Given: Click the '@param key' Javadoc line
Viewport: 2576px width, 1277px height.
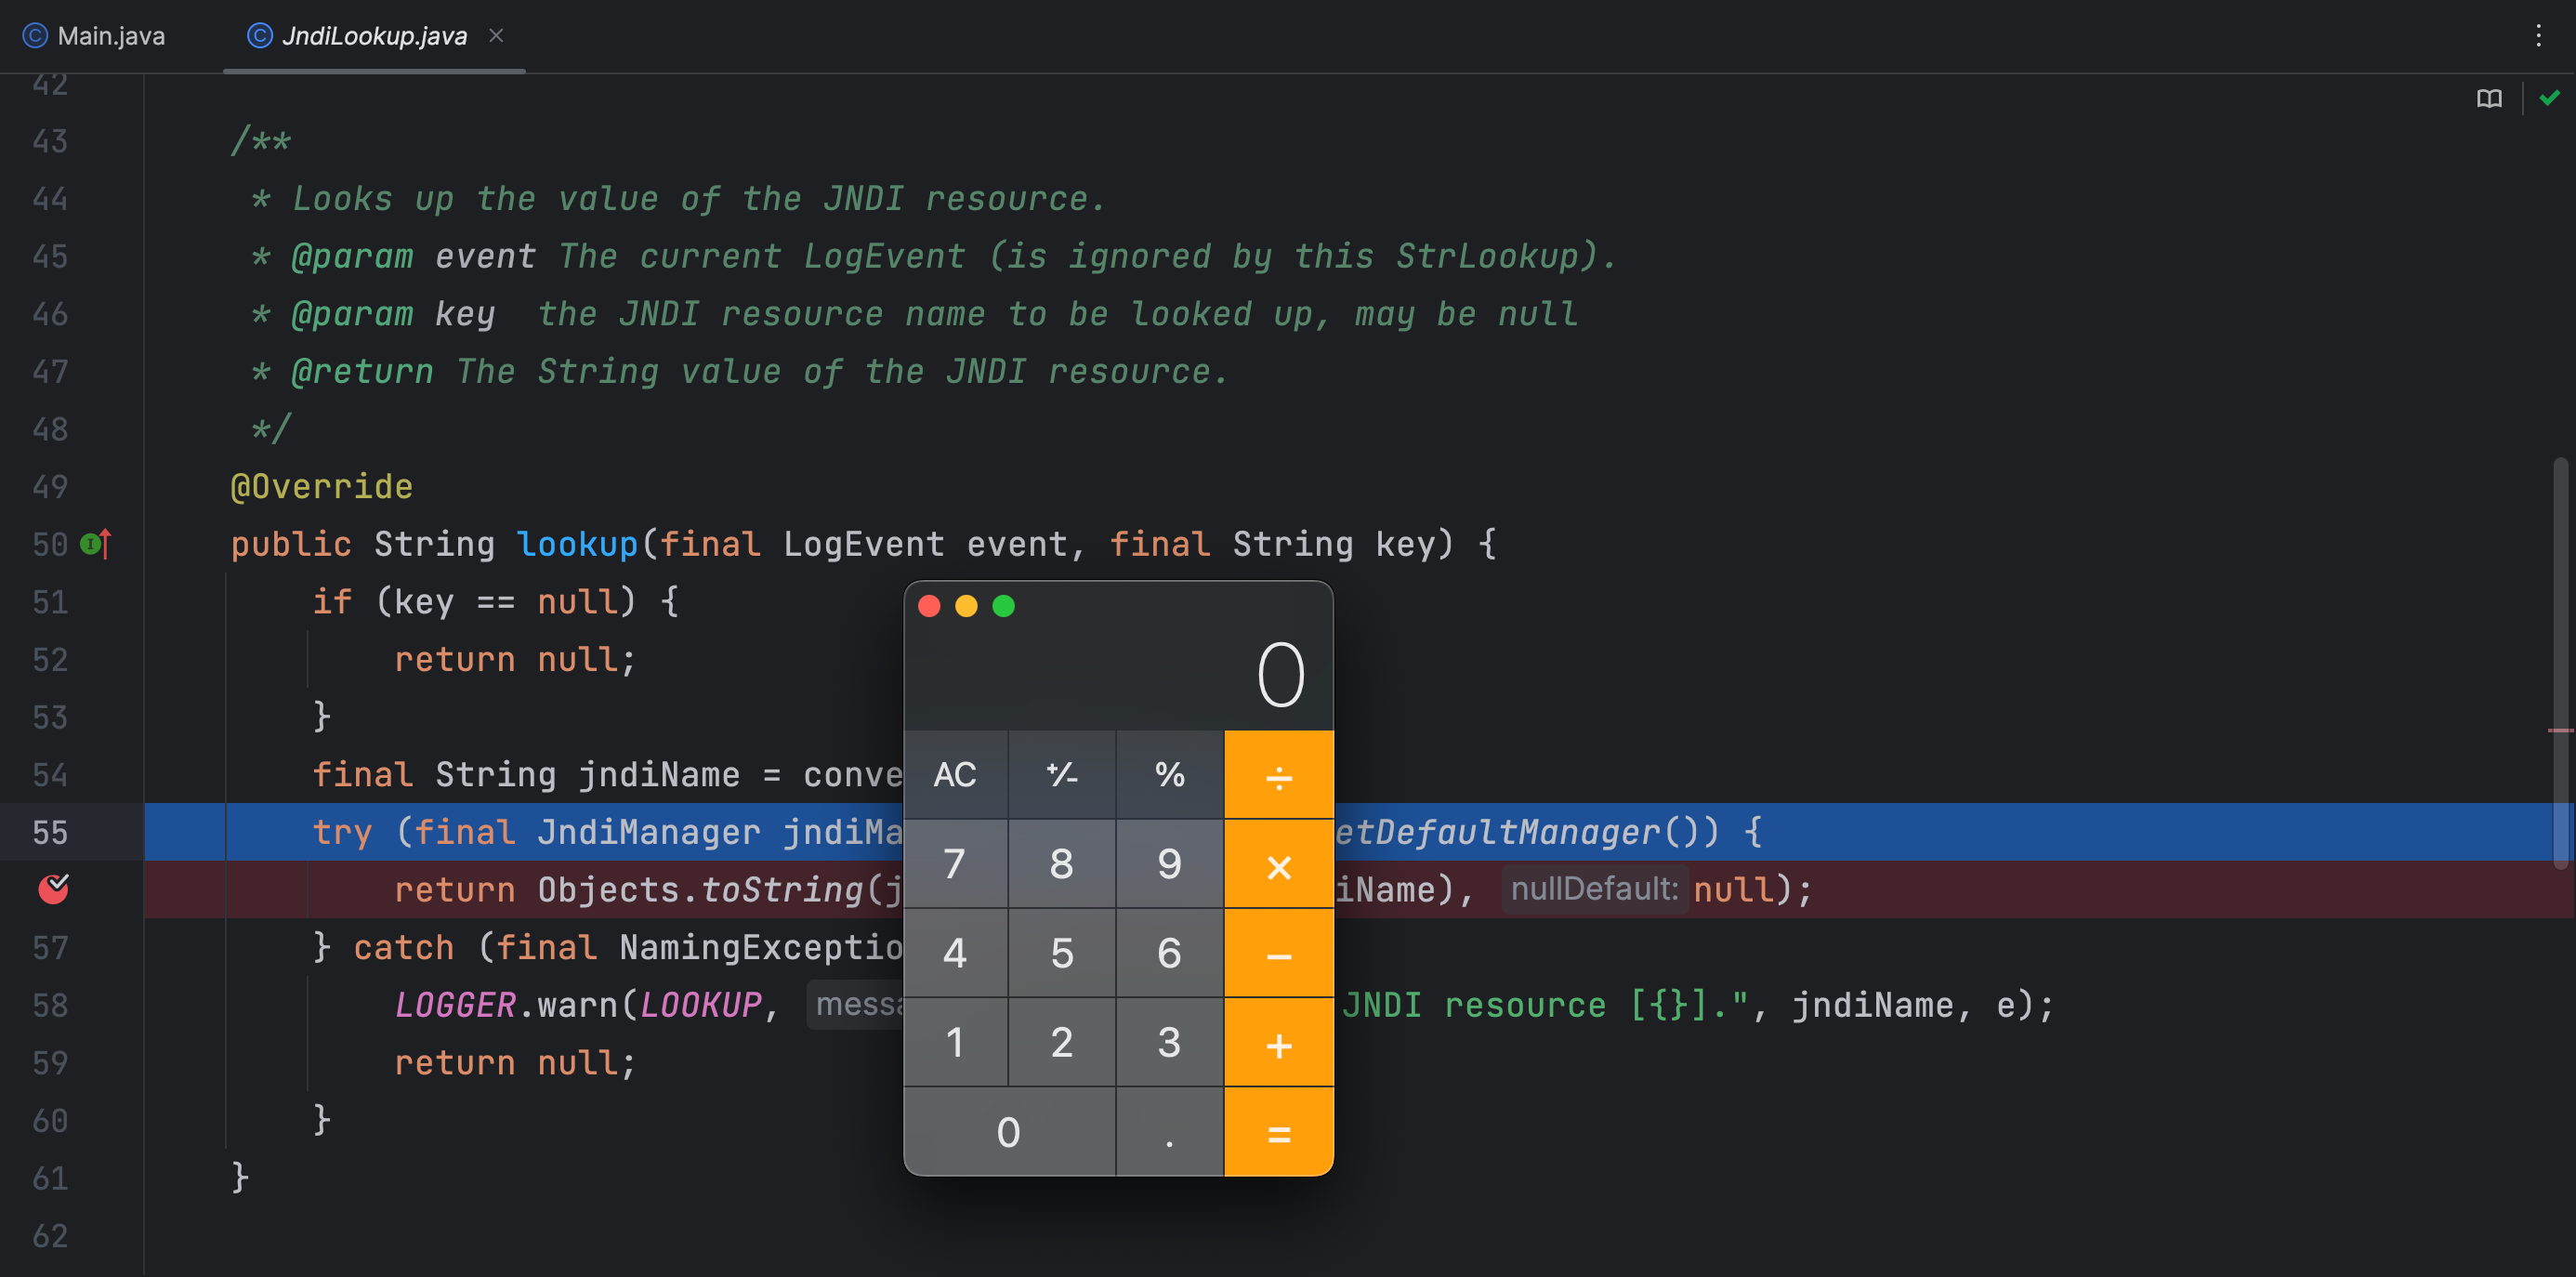Looking at the screenshot, I should pyautogui.click(x=914, y=314).
